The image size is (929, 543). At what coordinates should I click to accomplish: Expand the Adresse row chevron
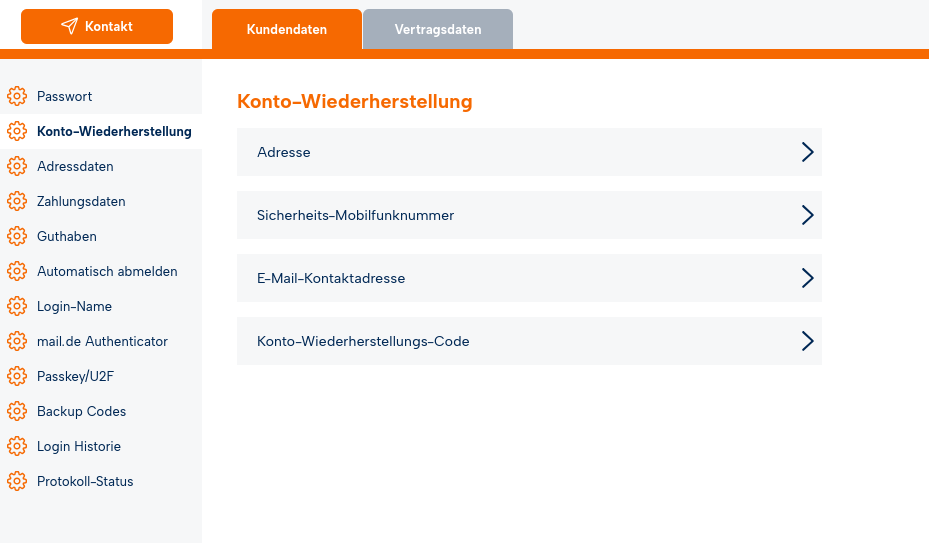pyautogui.click(x=807, y=152)
